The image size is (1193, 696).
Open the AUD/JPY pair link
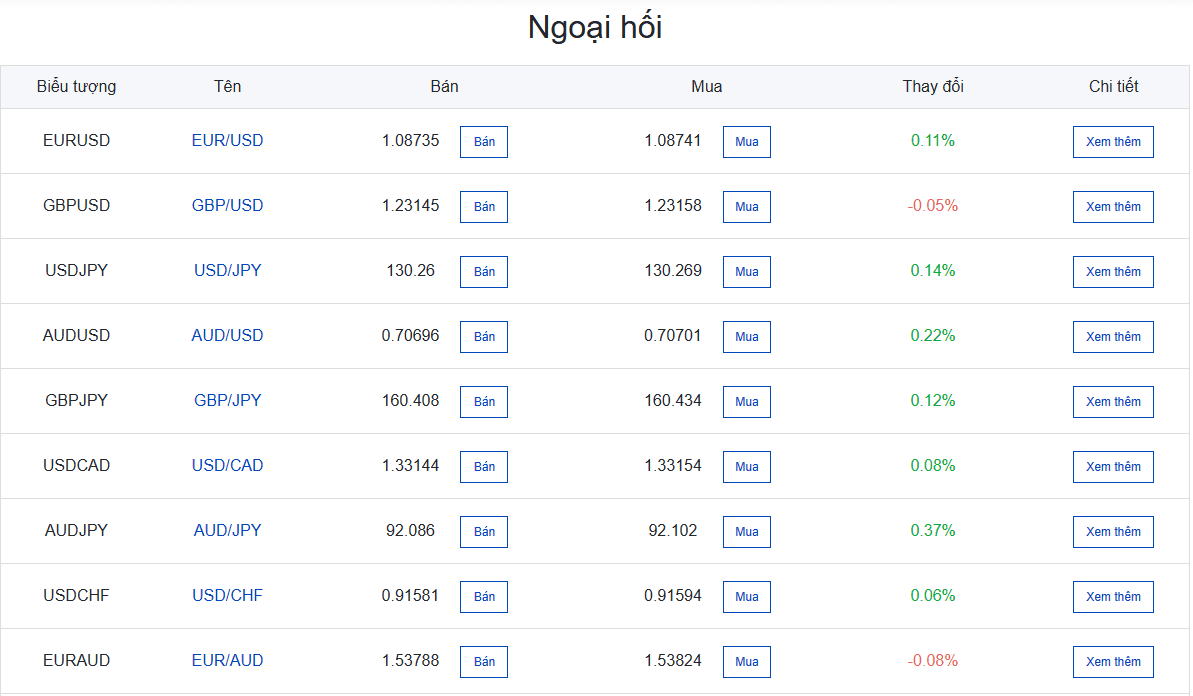coord(227,530)
